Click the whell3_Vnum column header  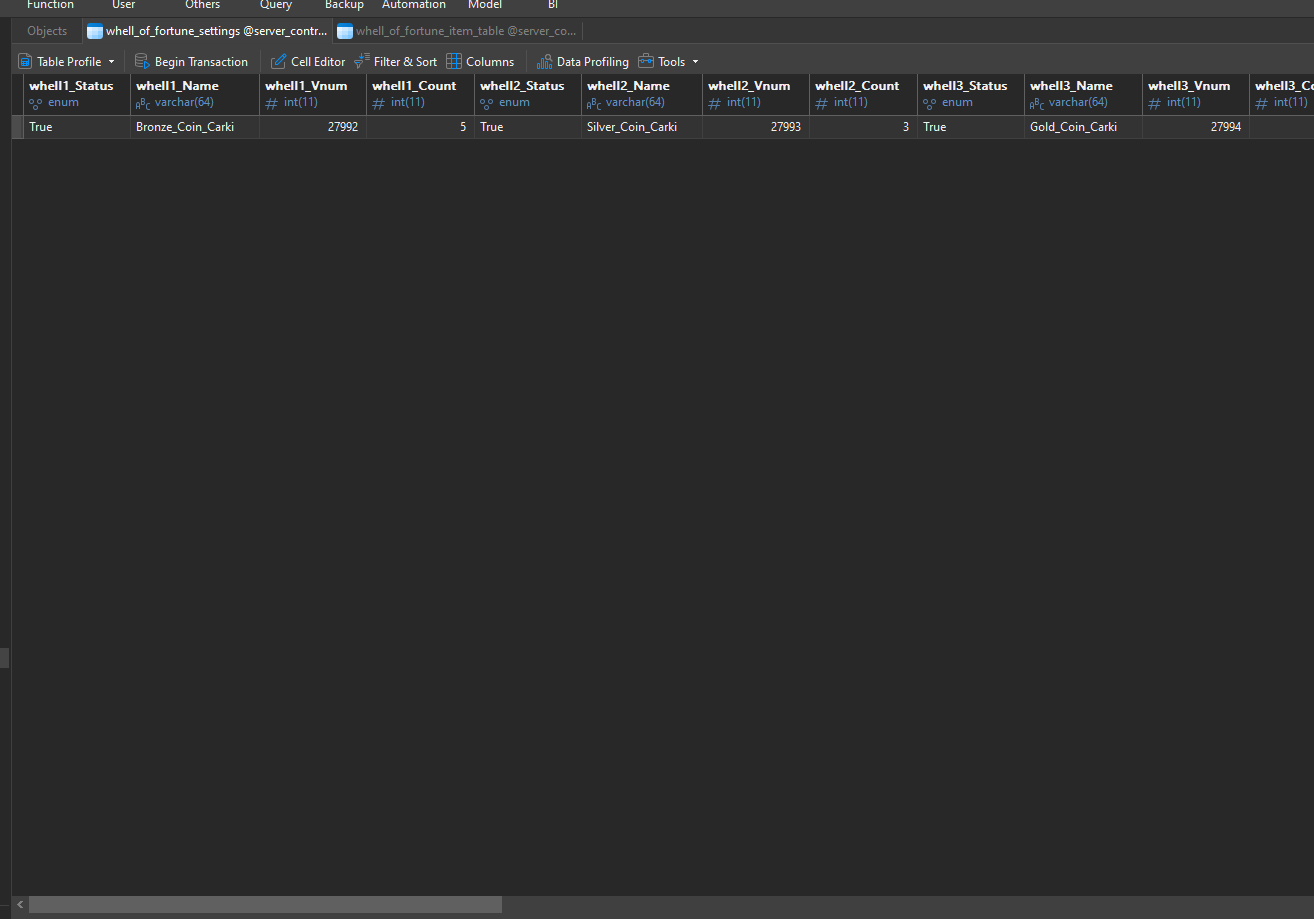click(1196, 94)
